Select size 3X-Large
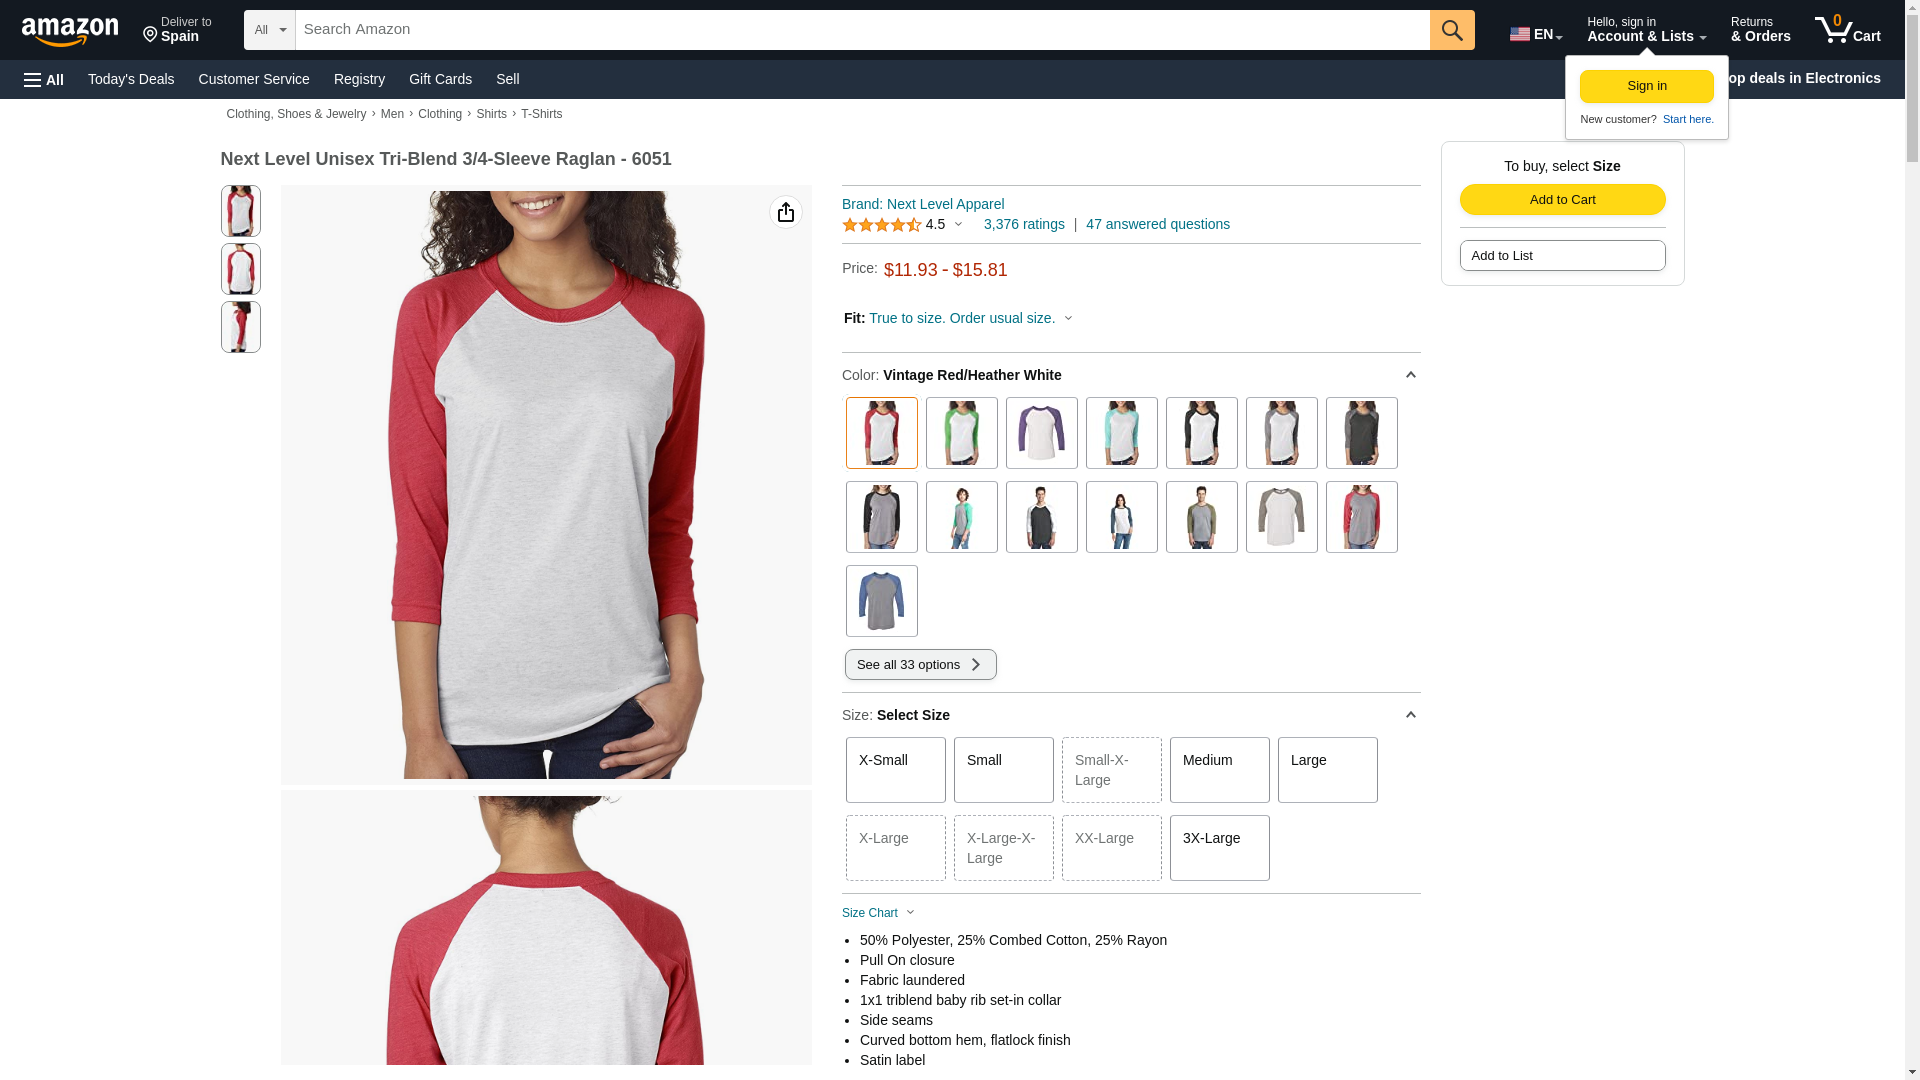 pyautogui.click(x=1220, y=848)
